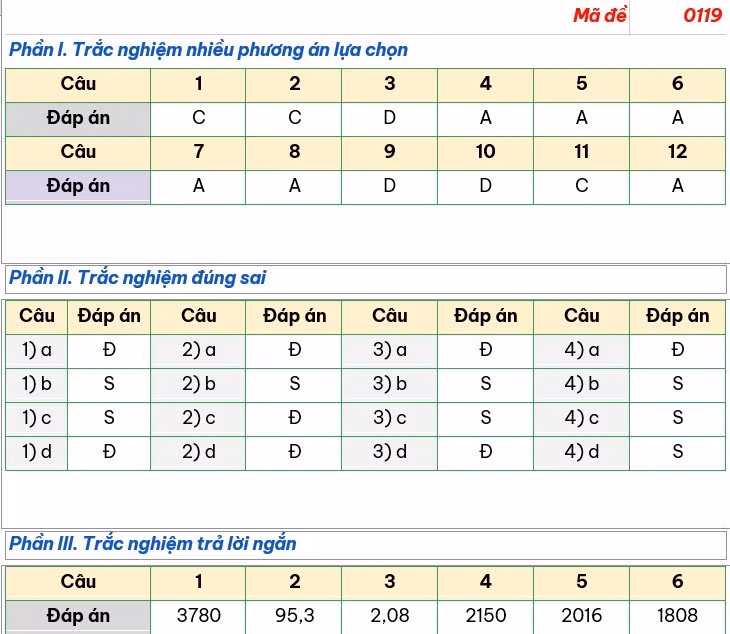Select short answer value 2016
This screenshot has width=730, height=634.
[x=581, y=616]
